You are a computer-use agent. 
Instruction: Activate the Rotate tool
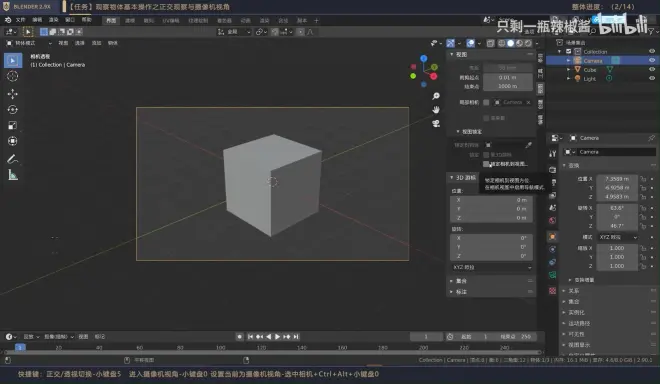[13, 110]
